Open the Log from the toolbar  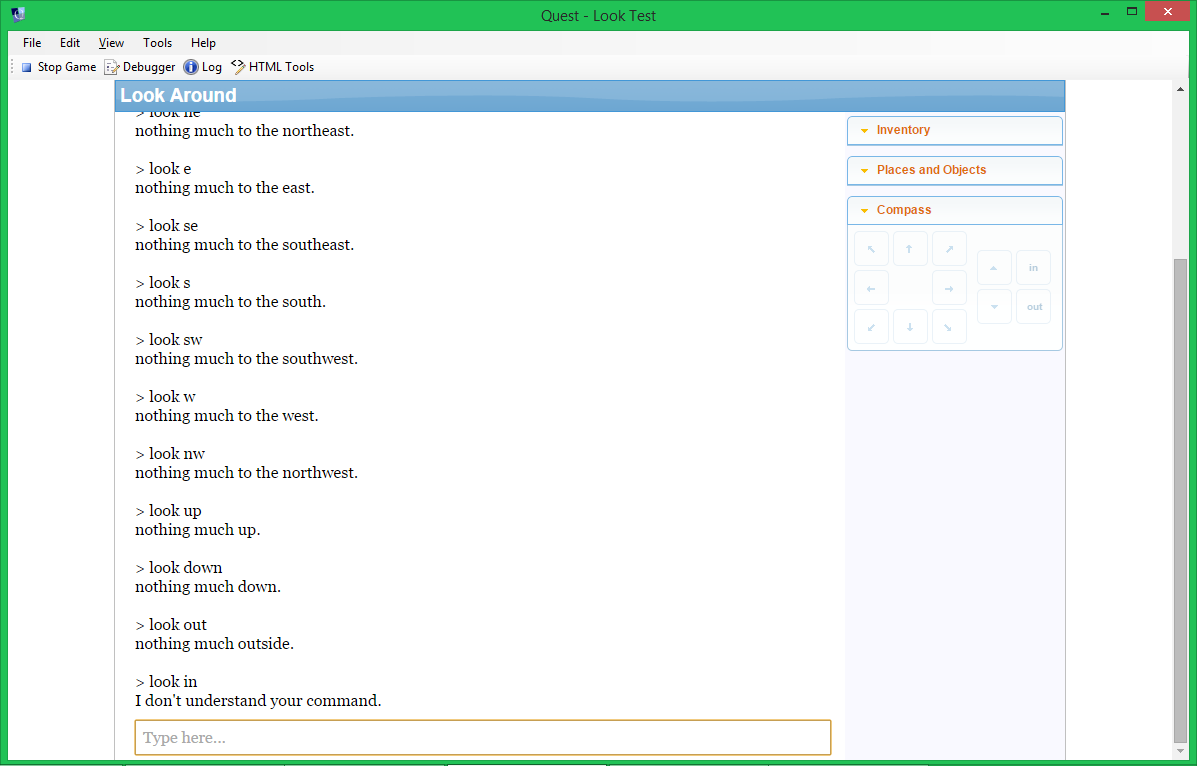click(202, 67)
